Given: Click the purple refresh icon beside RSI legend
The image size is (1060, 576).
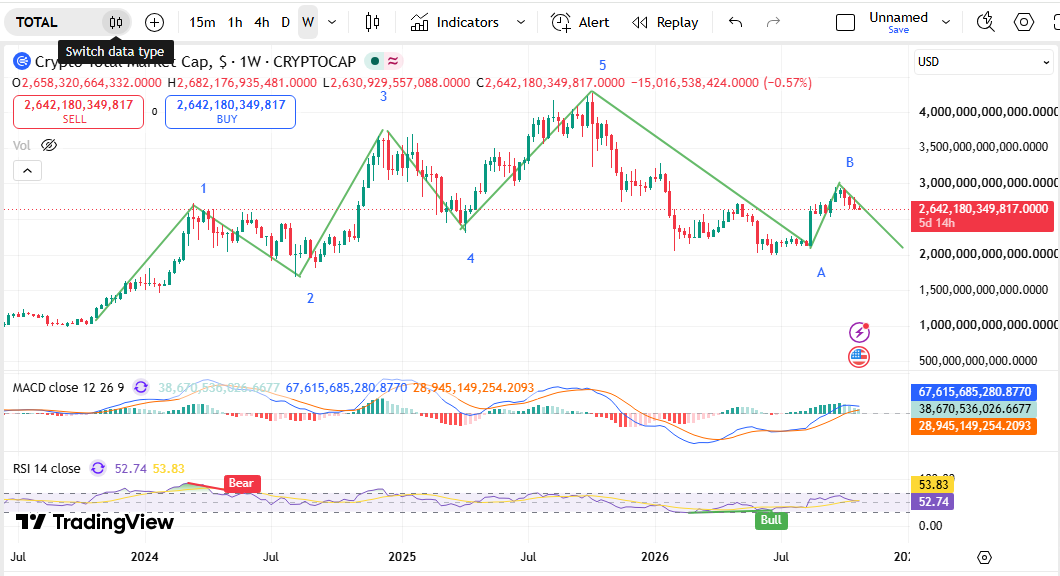Looking at the screenshot, I should pos(98,469).
